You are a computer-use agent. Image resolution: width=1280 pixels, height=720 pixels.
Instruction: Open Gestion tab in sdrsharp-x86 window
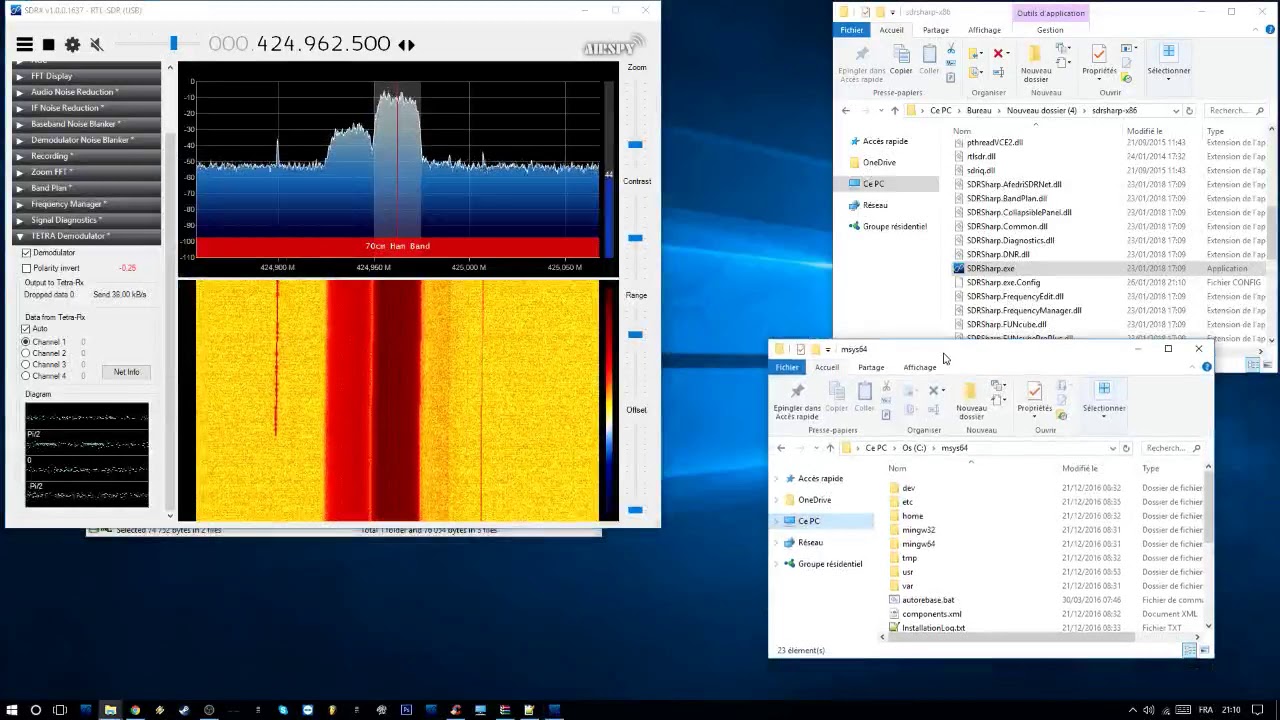pyautogui.click(x=1050, y=30)
